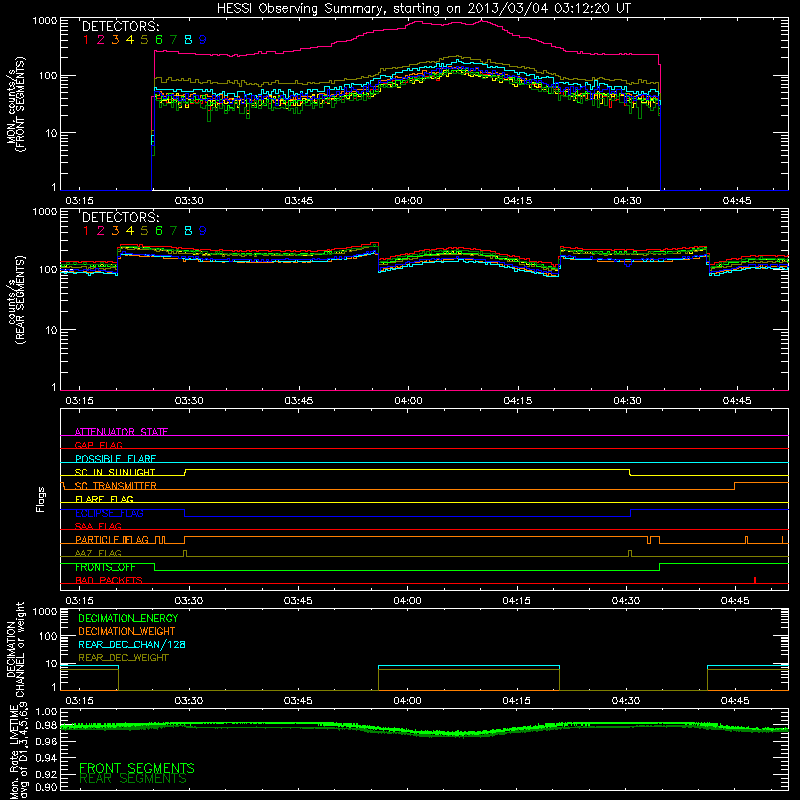Image resolution: width=800 pixels, height=800 pixels.
Task: Click 03:45 tick under rear segments plot
Action: click(299, 401)
